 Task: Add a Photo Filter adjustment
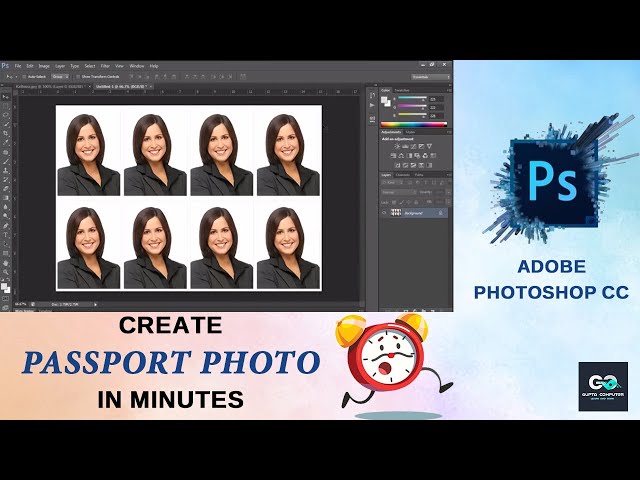pos(418,156)
